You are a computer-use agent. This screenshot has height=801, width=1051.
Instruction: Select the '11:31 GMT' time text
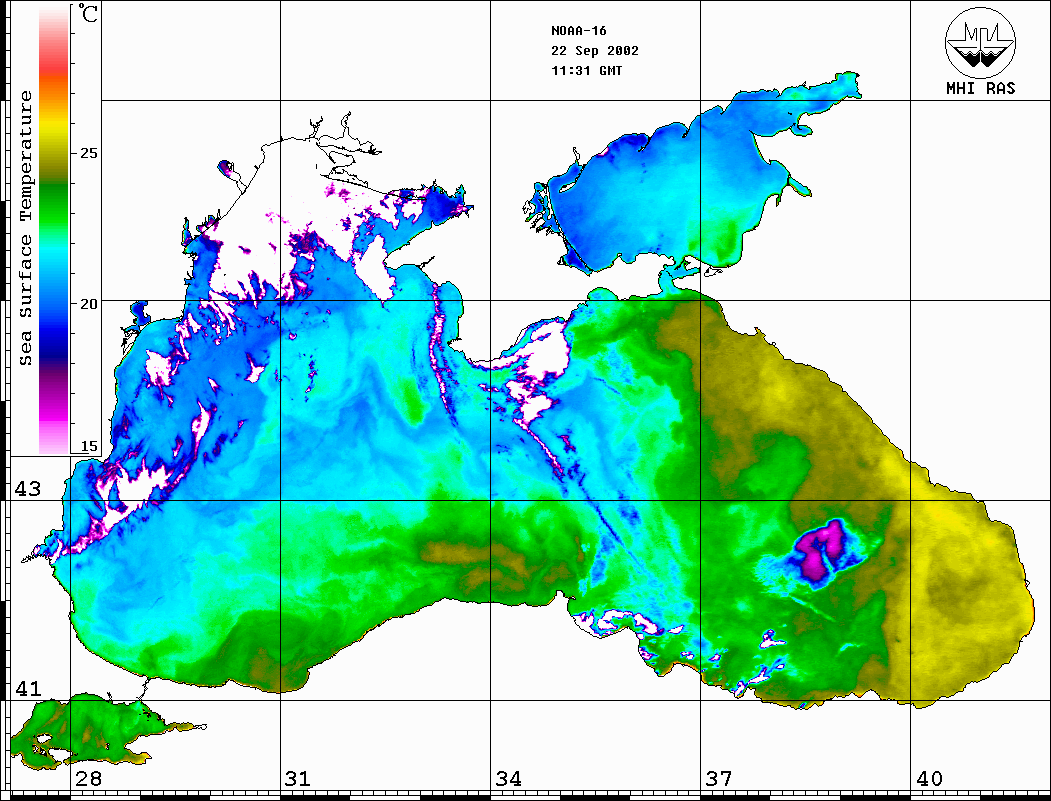[586, 70]
